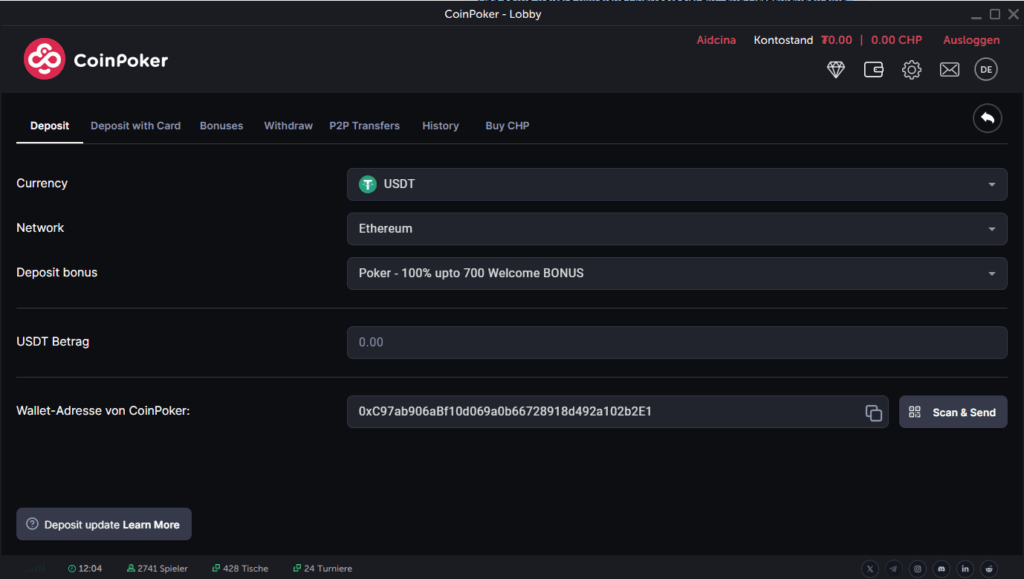Click the X social media icon

[x=870, y=568]
